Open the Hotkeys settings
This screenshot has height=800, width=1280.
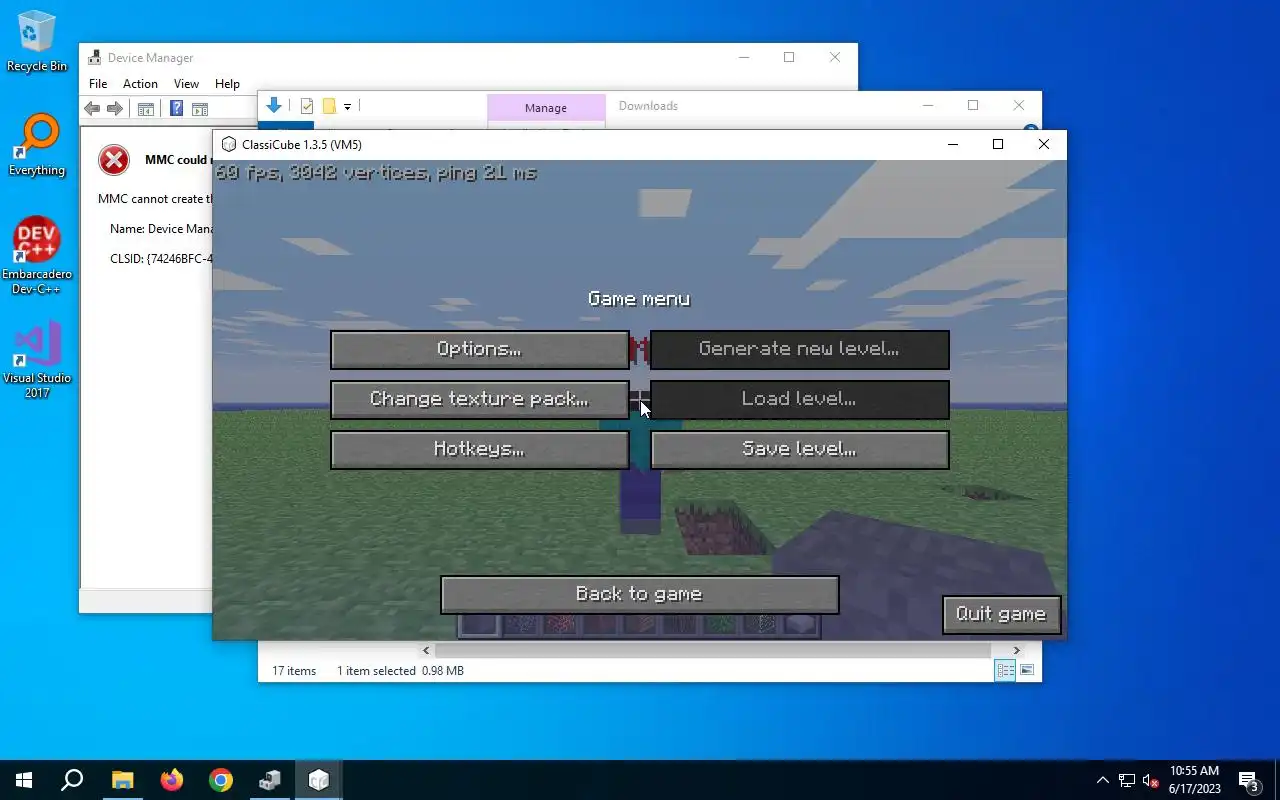coord(480,449)
